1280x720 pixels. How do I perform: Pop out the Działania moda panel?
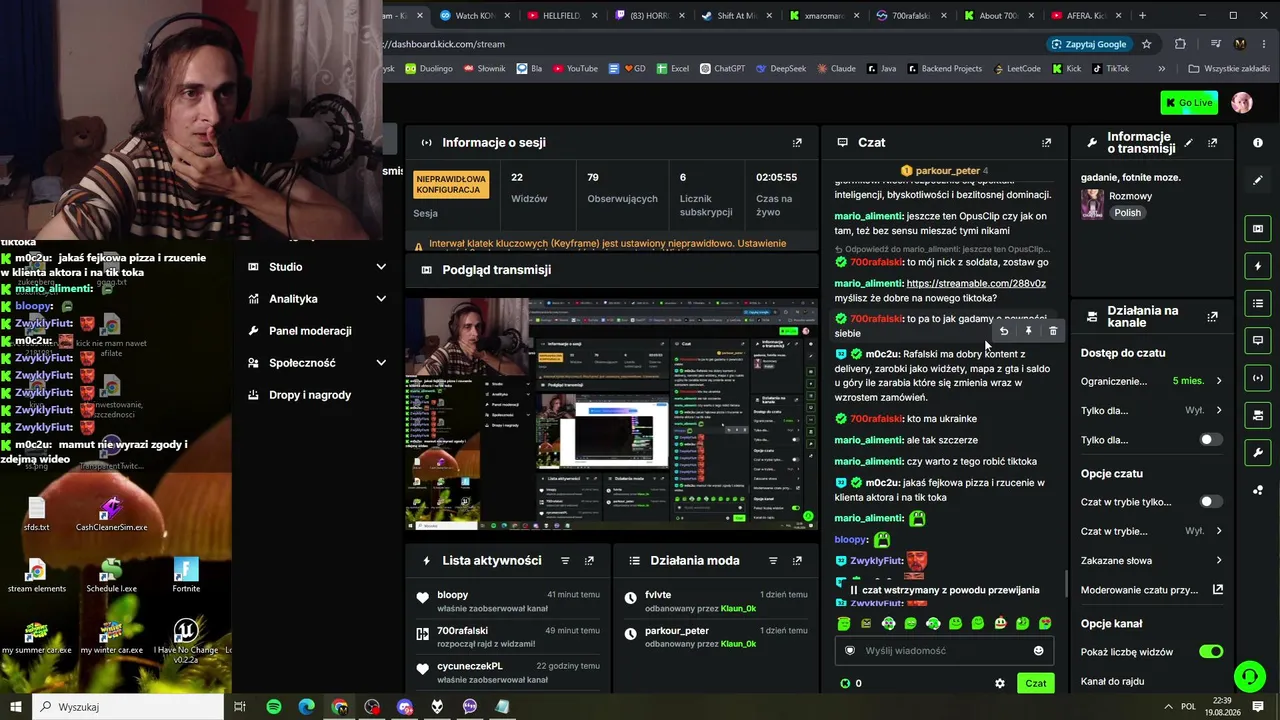[797, 561]
